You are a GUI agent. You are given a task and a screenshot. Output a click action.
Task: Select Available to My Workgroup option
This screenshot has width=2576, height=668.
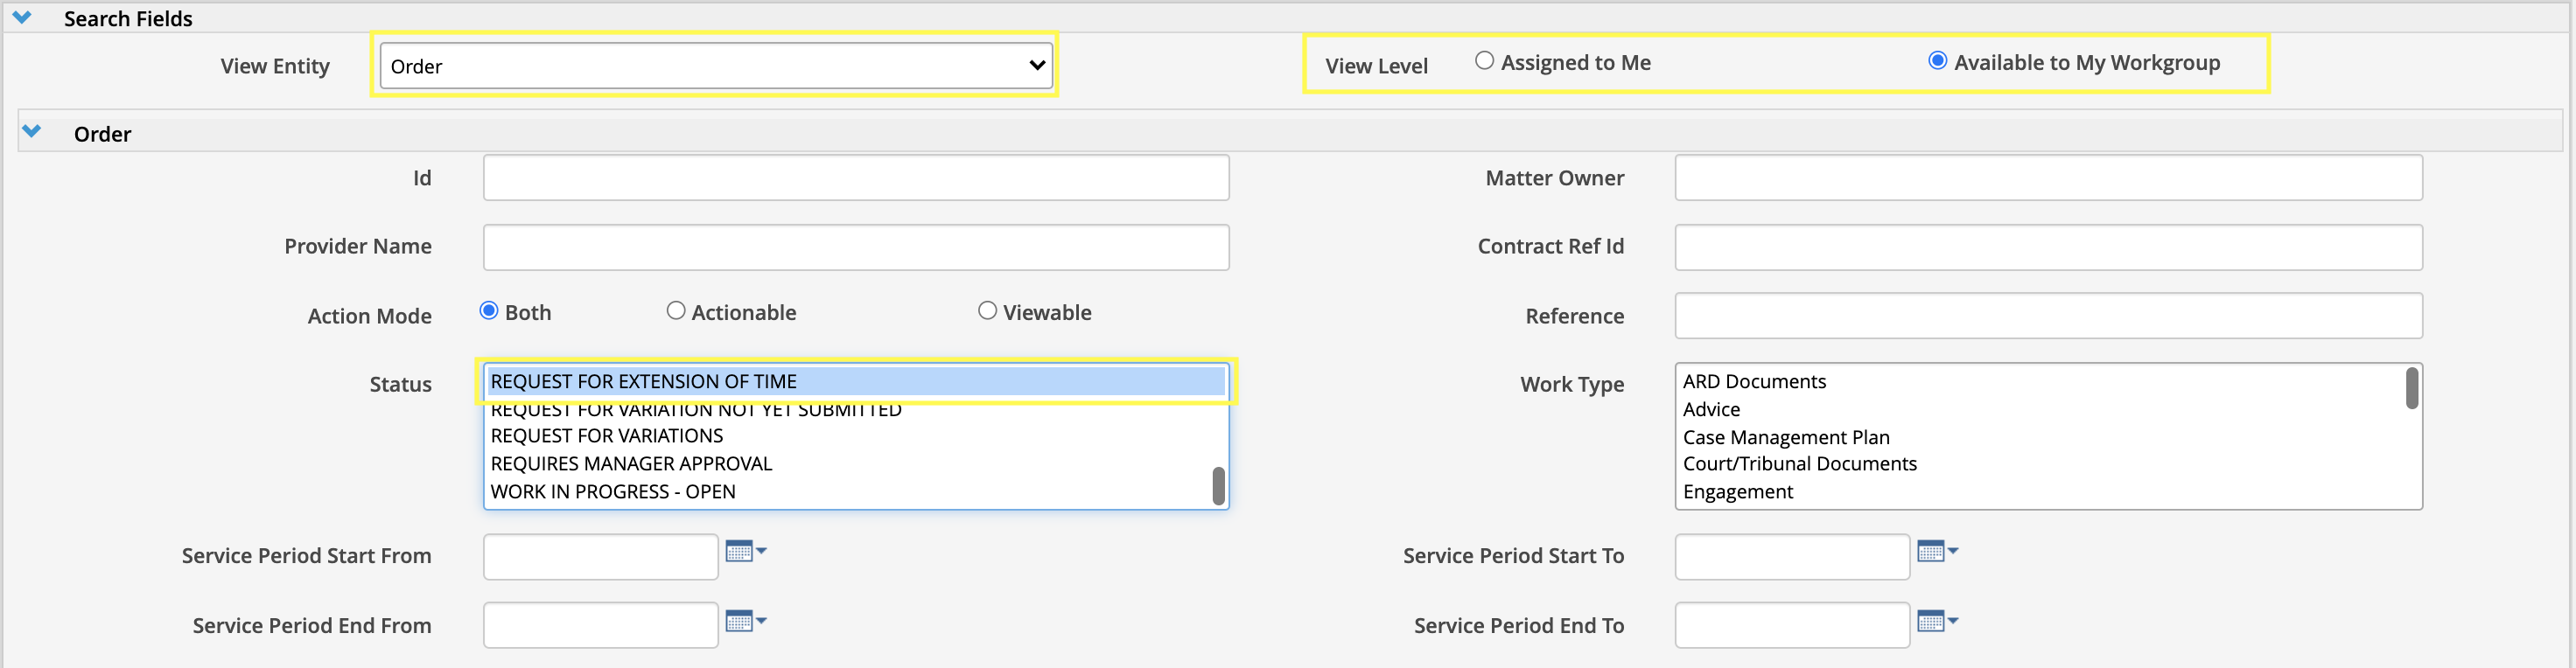point(1937,62)
